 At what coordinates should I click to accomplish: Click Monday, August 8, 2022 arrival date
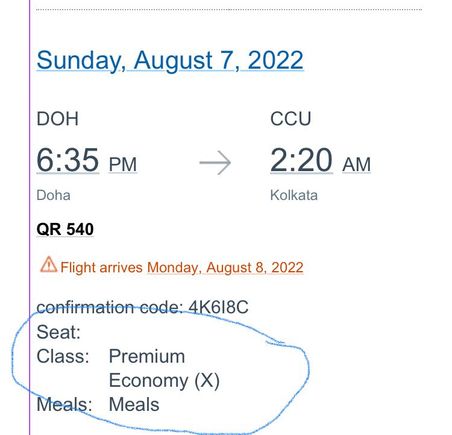(225, 267)
